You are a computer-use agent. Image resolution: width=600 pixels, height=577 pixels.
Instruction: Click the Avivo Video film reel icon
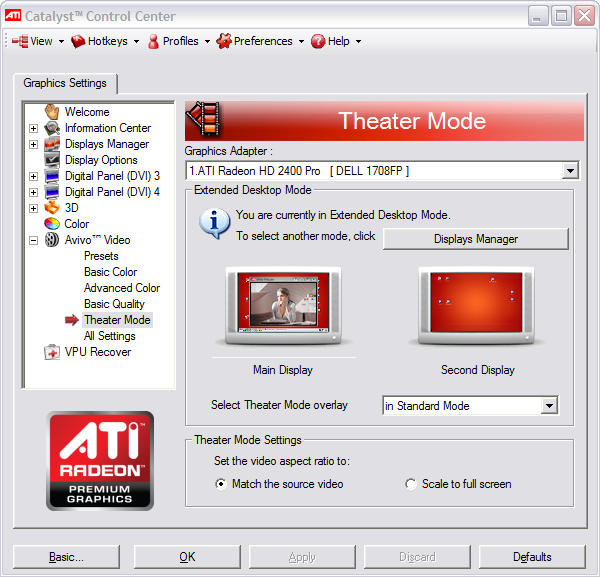pyautogui.click(x=52, y=240)
